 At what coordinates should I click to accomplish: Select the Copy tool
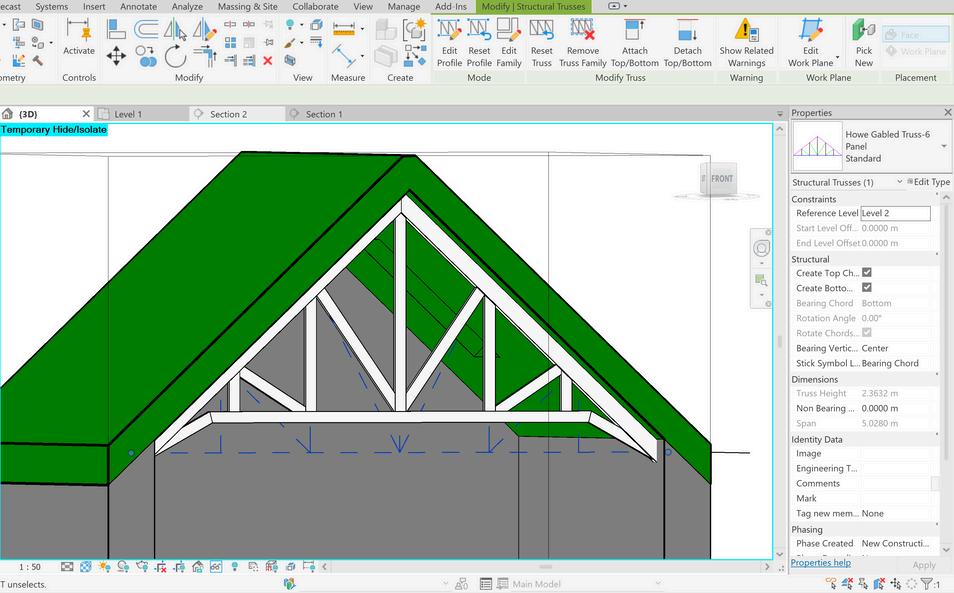click(x=146, y=57)
